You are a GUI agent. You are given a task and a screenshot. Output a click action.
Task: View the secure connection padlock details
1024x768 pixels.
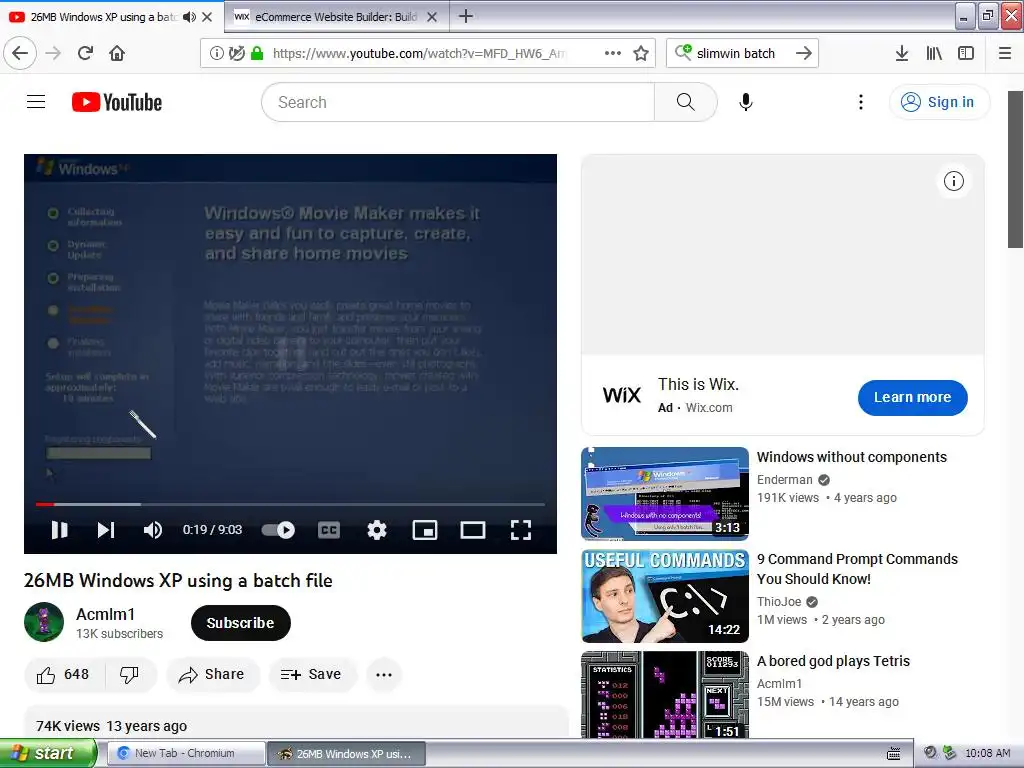(257, 53)
